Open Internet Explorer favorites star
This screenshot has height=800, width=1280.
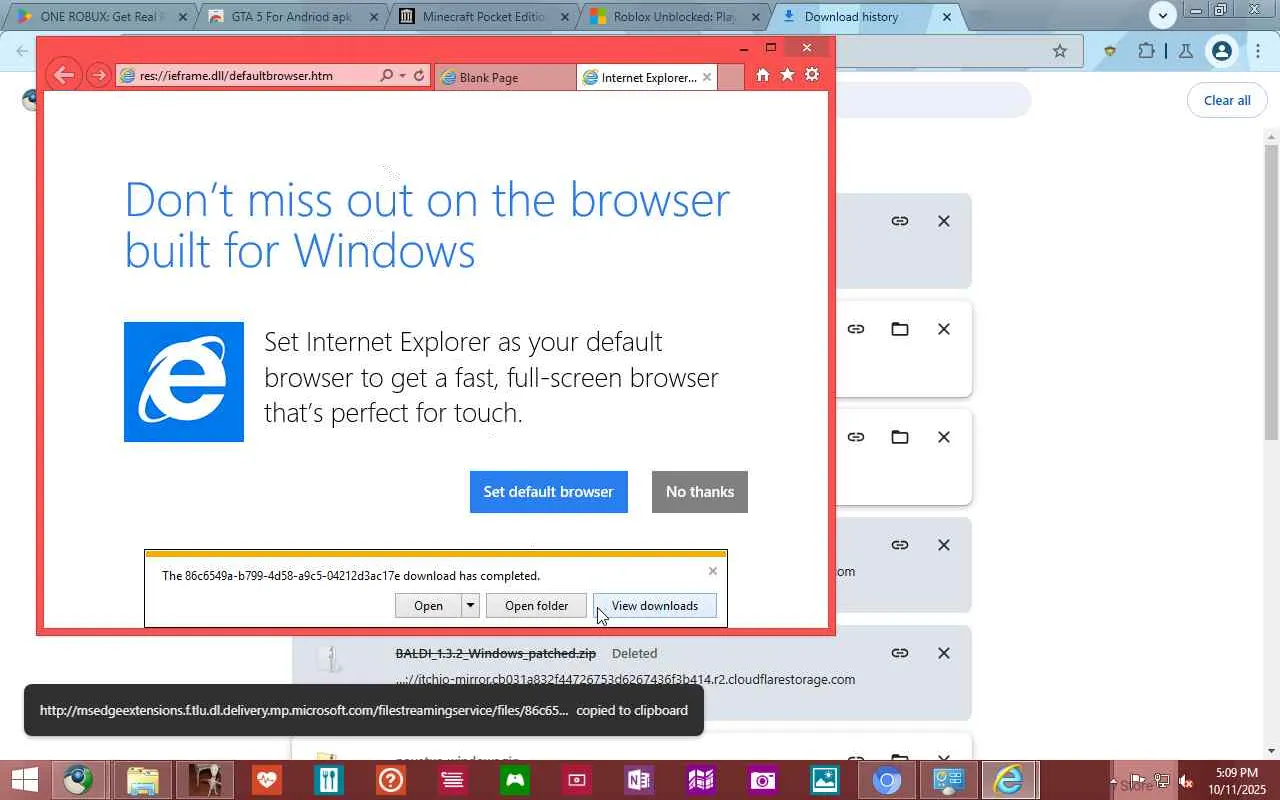click(787, 75)
